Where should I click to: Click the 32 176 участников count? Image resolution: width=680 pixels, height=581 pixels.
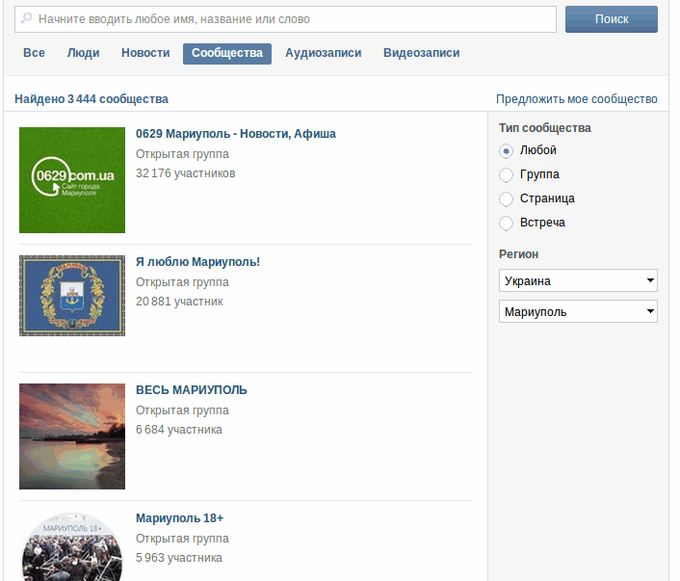tap(186, 173)
